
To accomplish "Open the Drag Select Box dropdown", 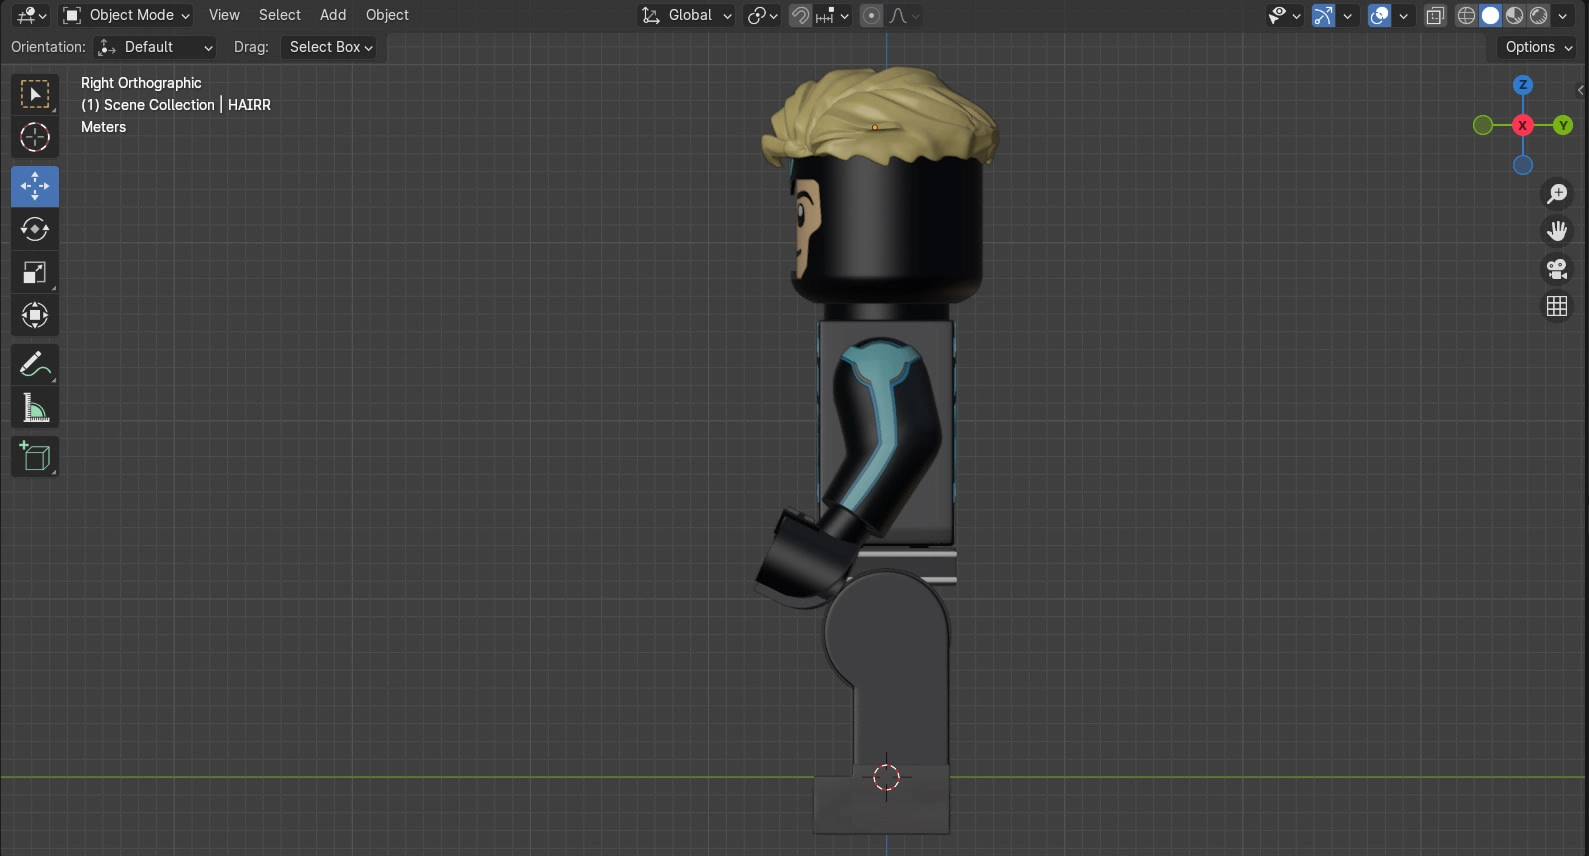I will (x=330, y=47).
